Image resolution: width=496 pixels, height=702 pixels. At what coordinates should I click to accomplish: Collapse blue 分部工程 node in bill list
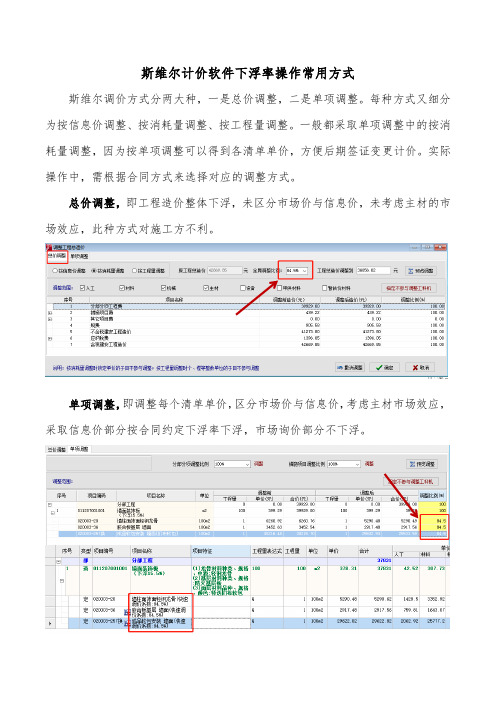(x=59, y=561)
